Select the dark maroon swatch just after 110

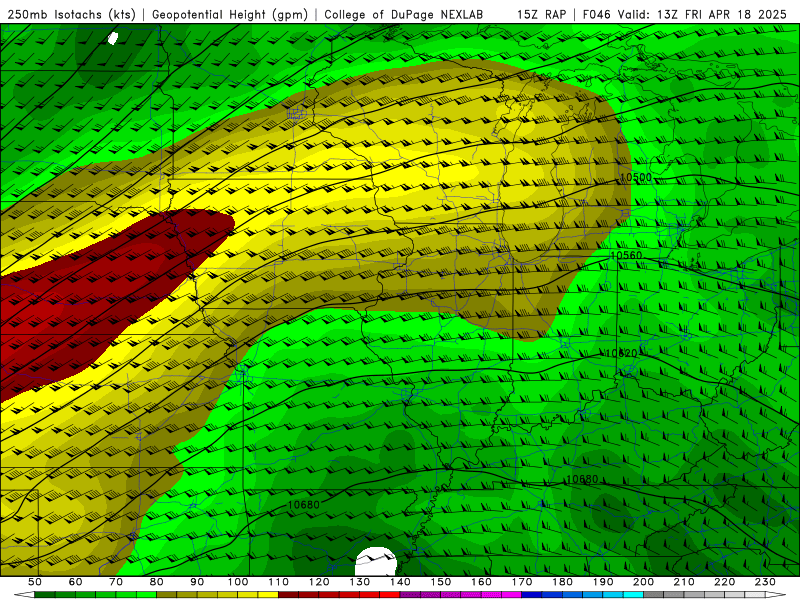(289, 595)
